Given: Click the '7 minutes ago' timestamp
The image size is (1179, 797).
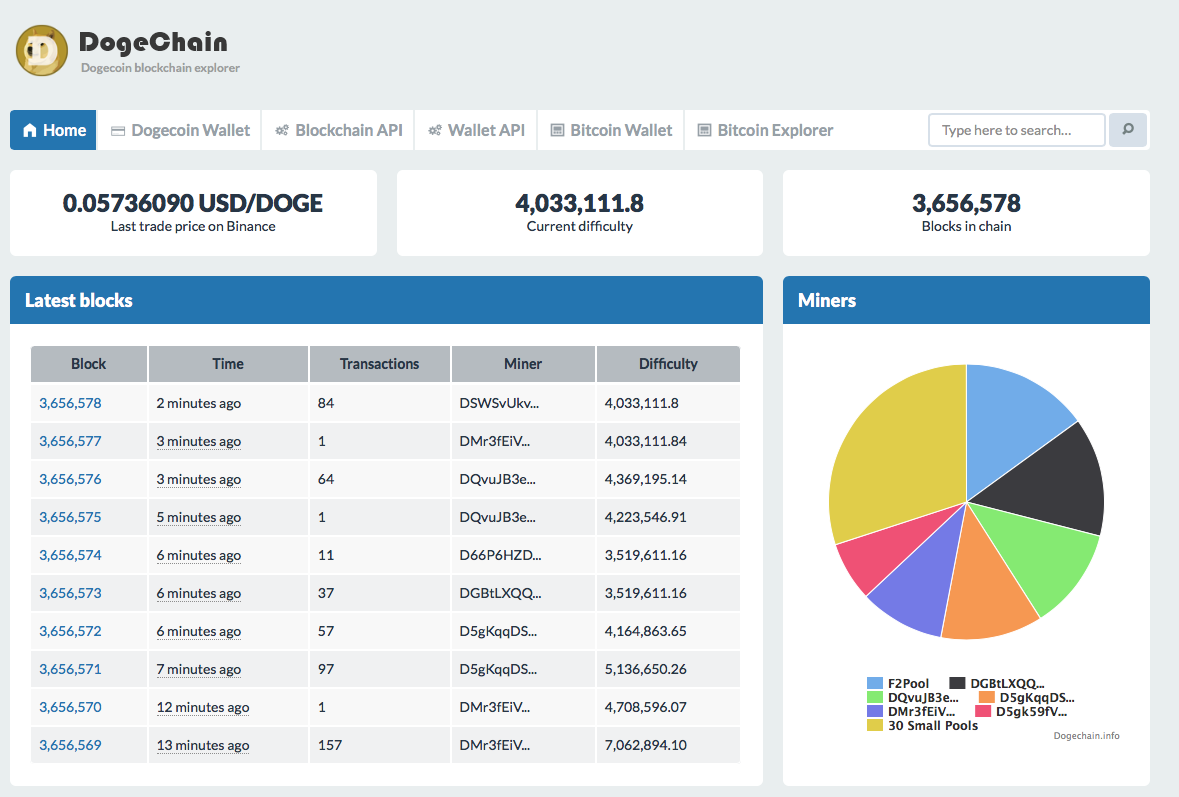Looking at the screenshot, I should pos(199,669).
